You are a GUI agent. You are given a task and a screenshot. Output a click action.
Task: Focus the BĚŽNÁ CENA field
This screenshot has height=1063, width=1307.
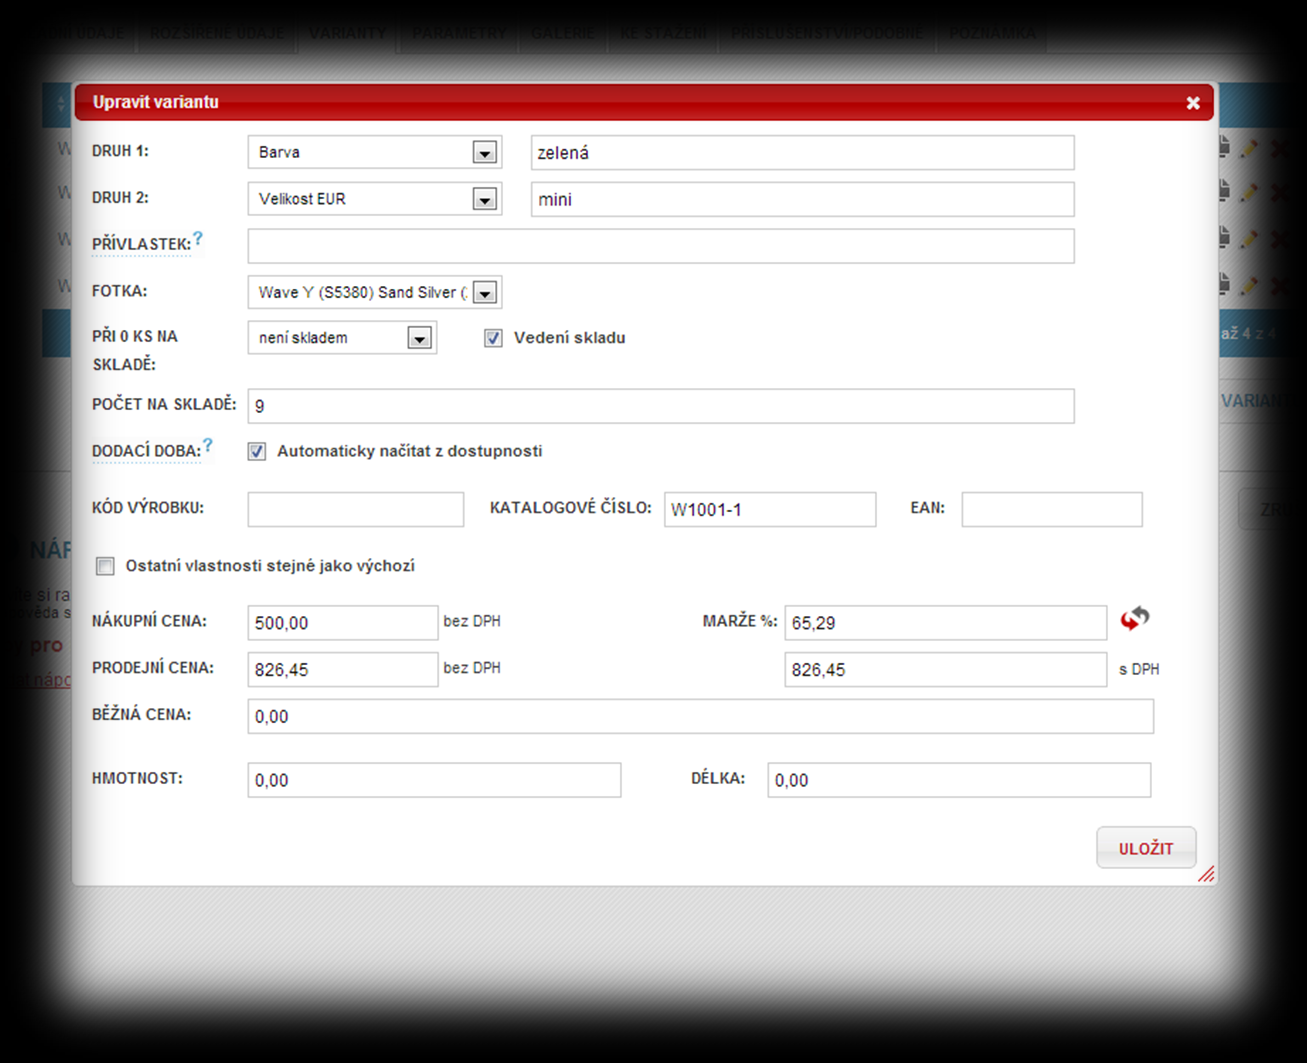tap(701, 716)
